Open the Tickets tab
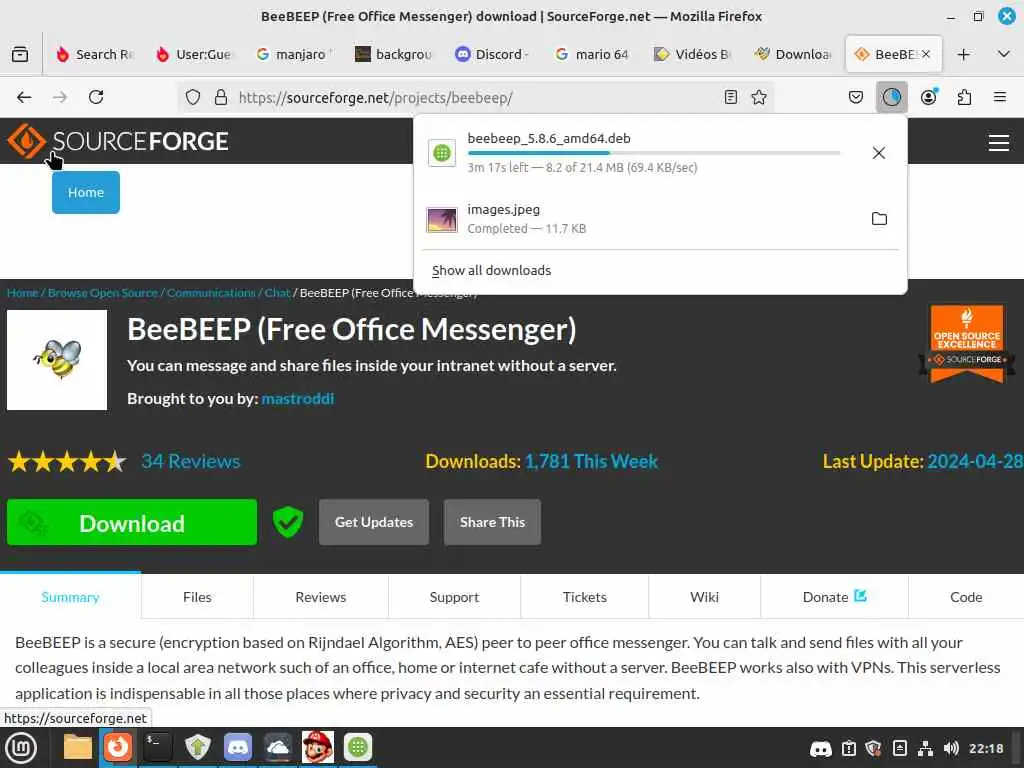 coord(584,597)
